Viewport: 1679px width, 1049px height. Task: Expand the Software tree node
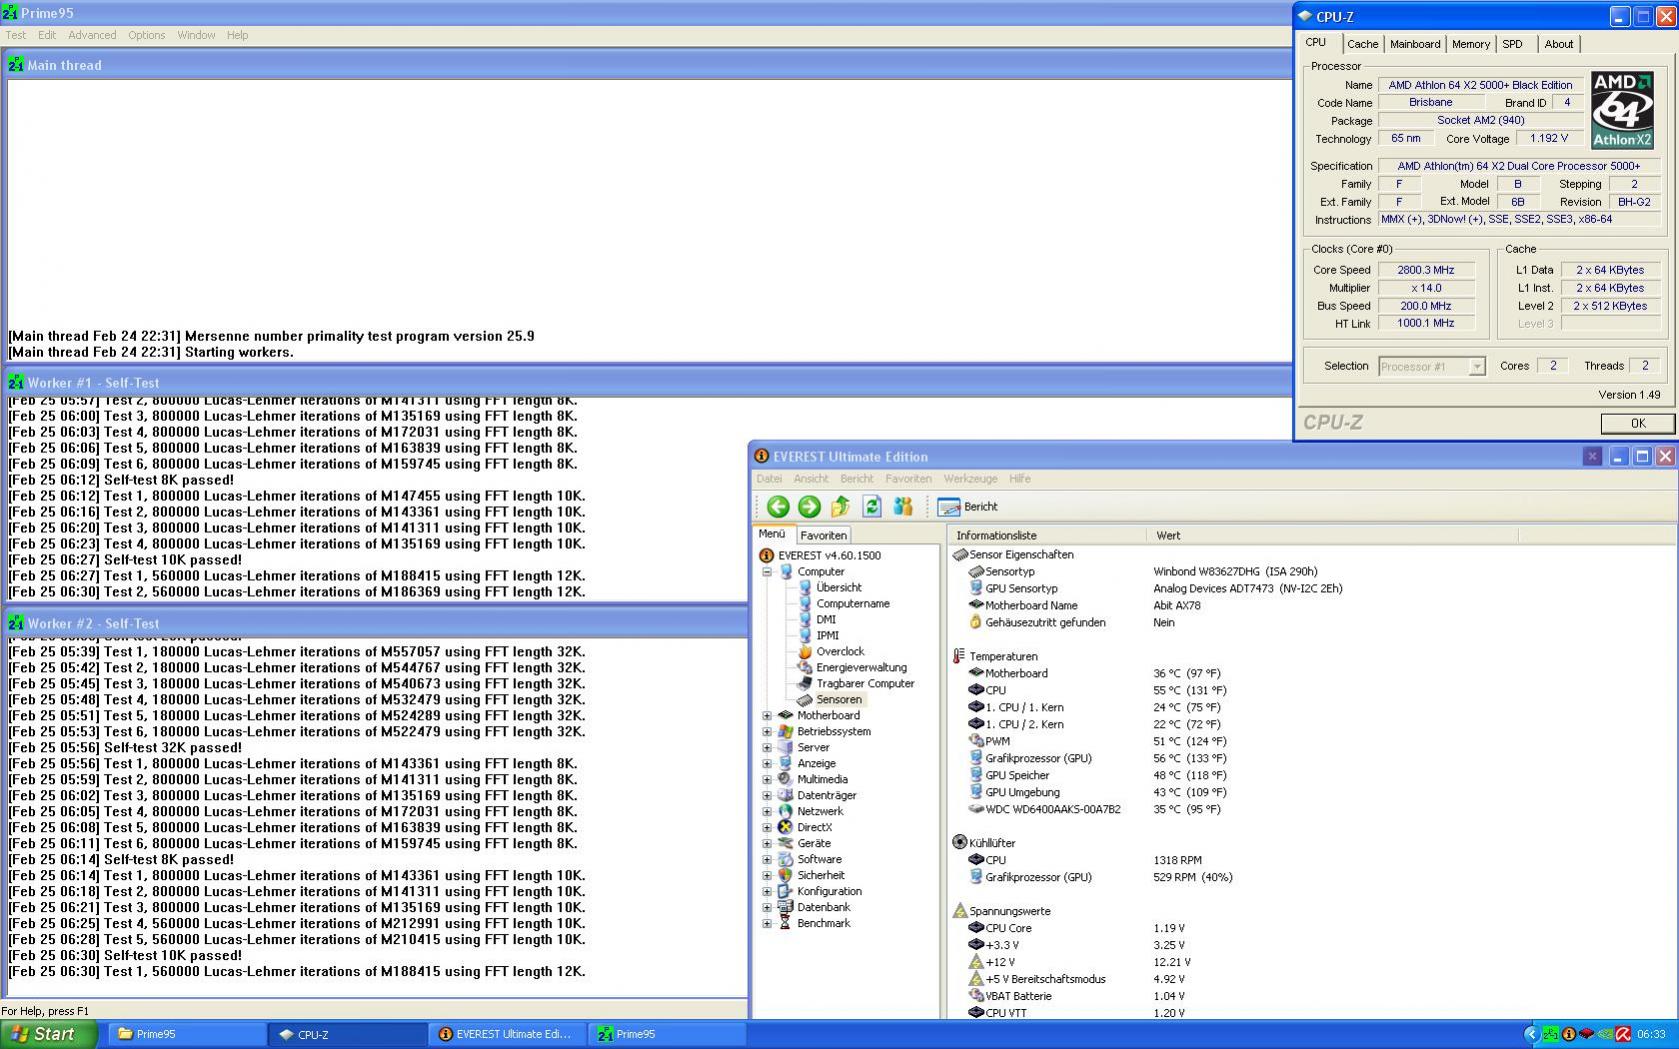[x=767, y=860]
